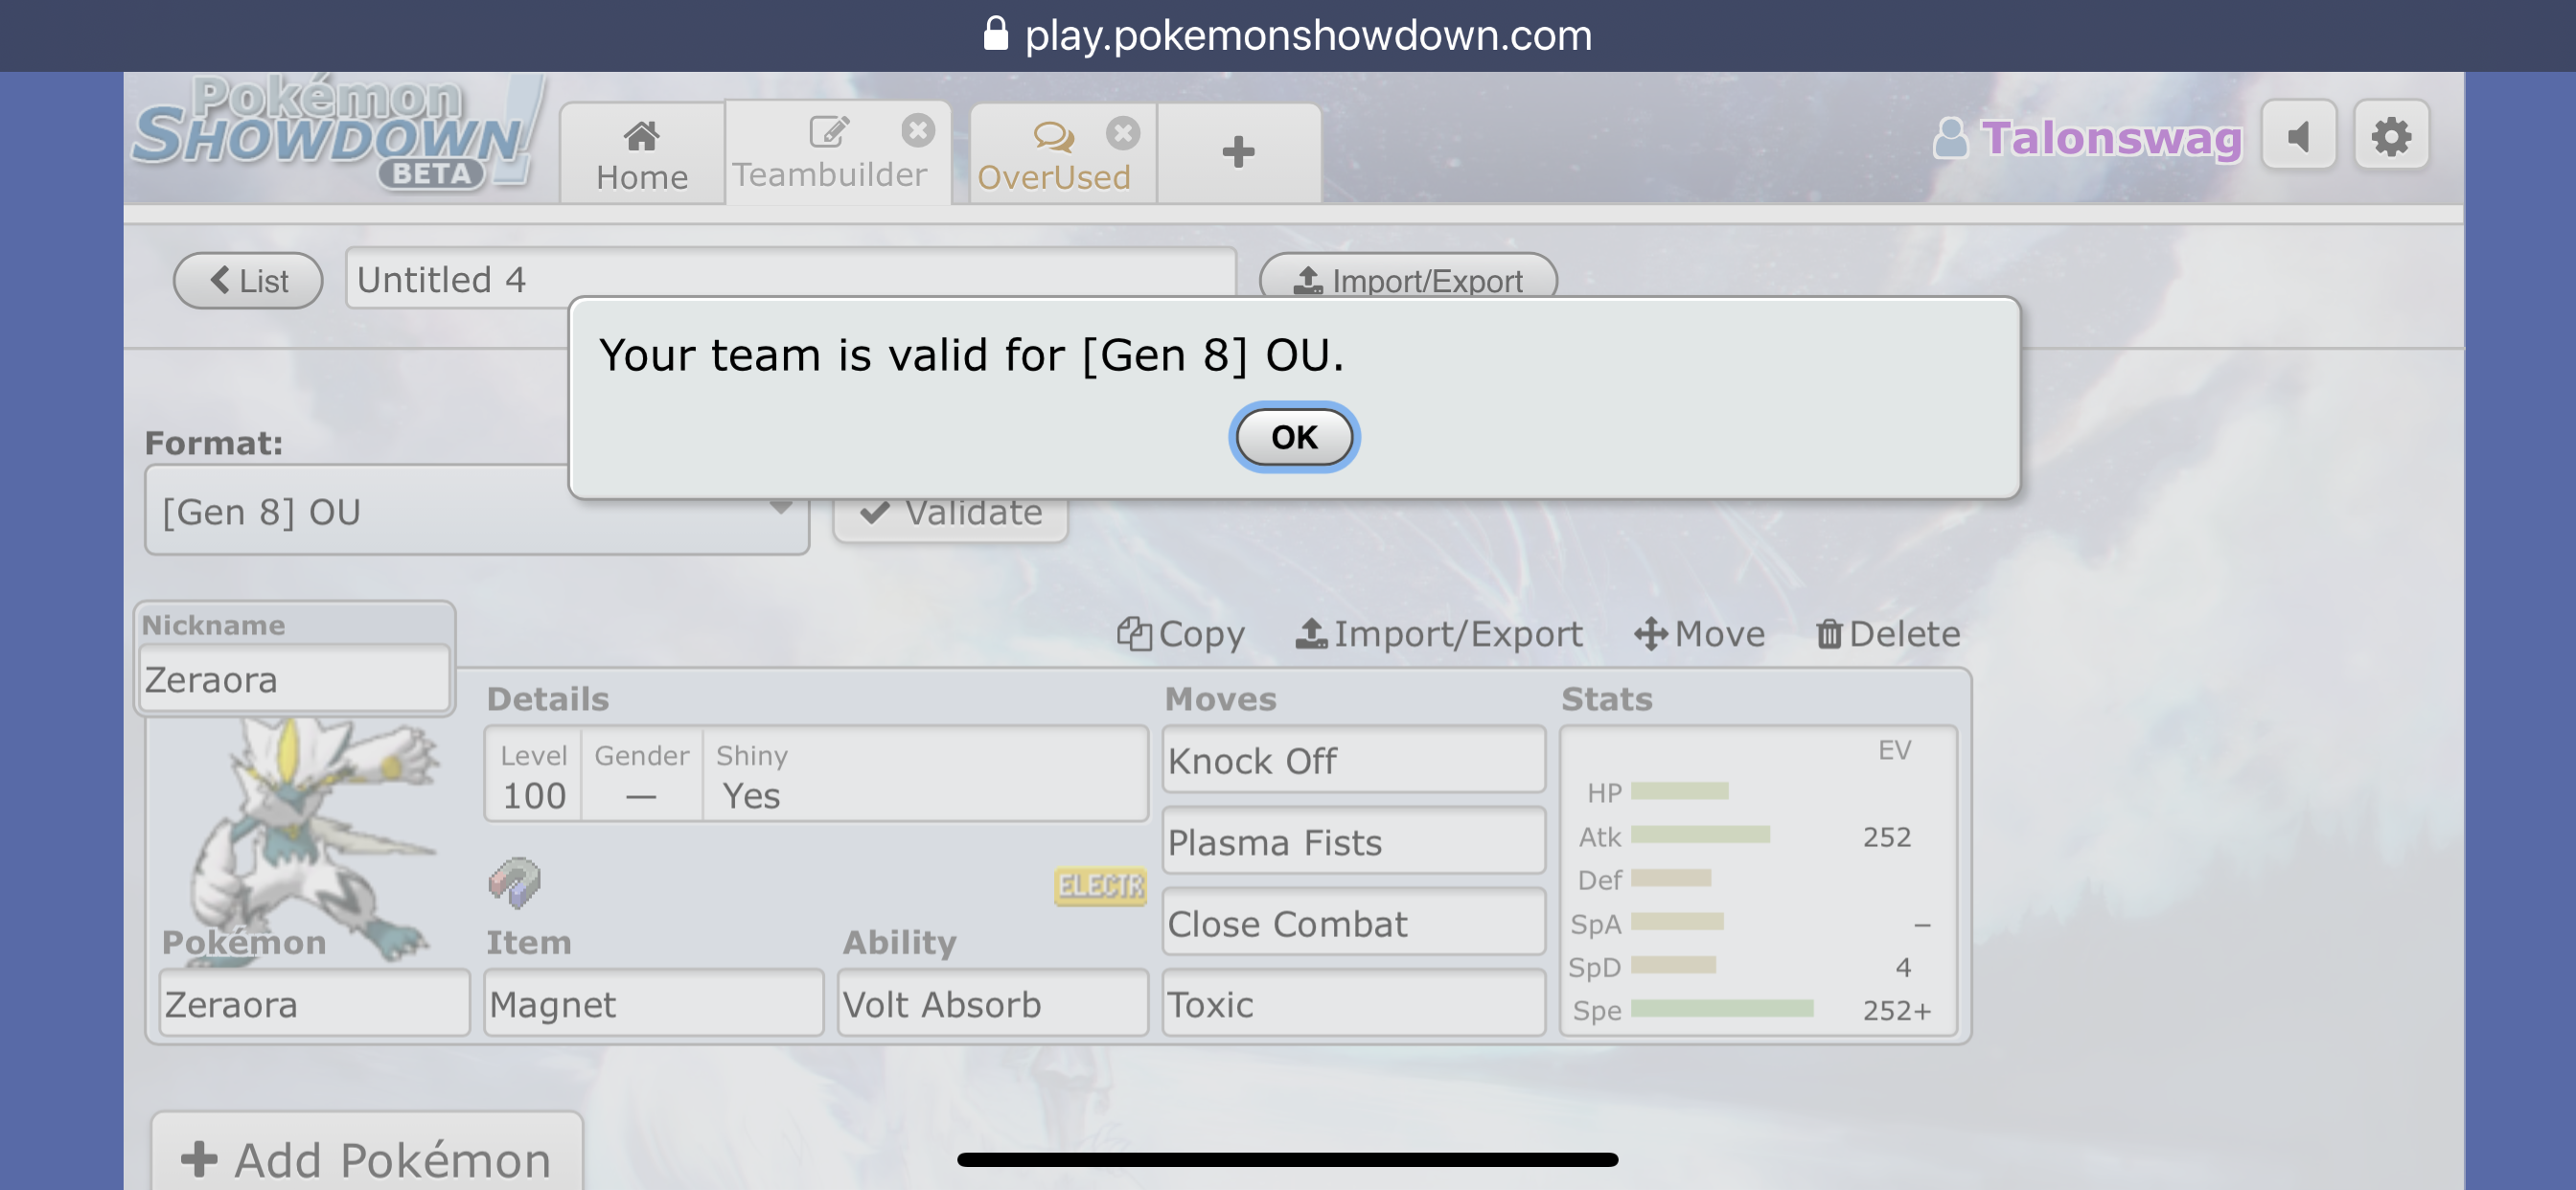Edit the Volt Absorb ability field
This screenshot has height=1190, width=2576.
(x=992, y=1003)
